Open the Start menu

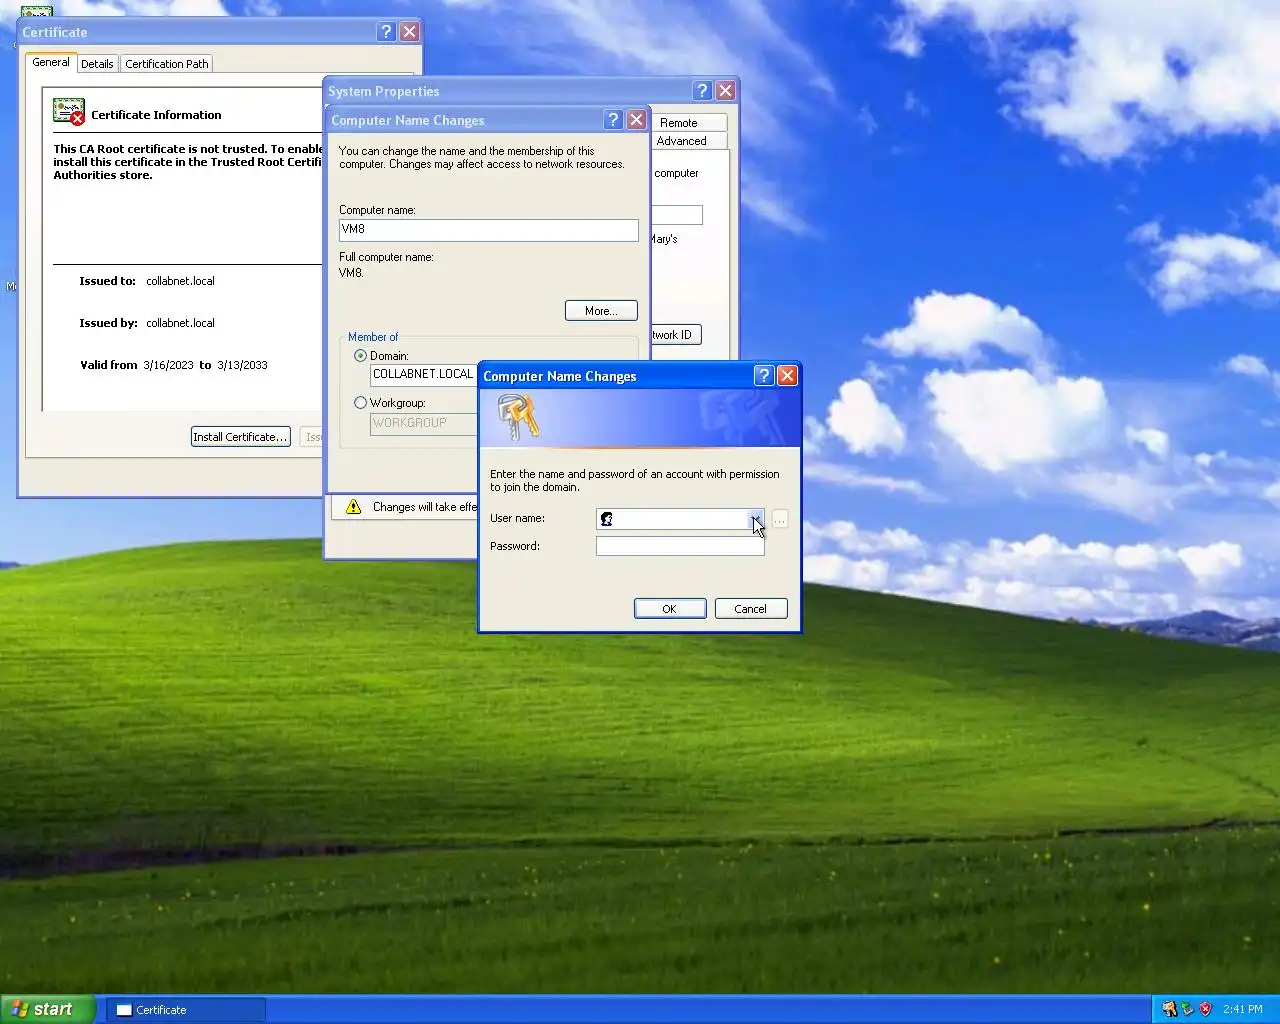coord(48,1009)
